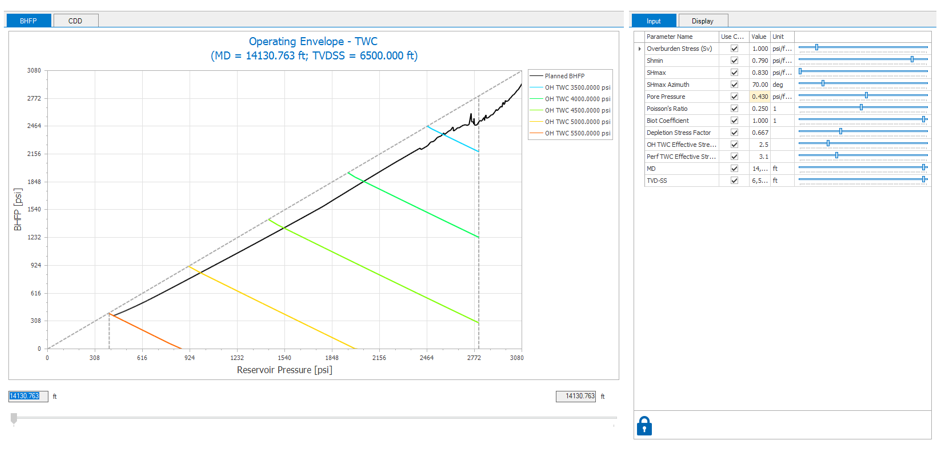942x450 pixels.
Task: Toggle the Pore Pressure checkbox
Action: (734, 96)
